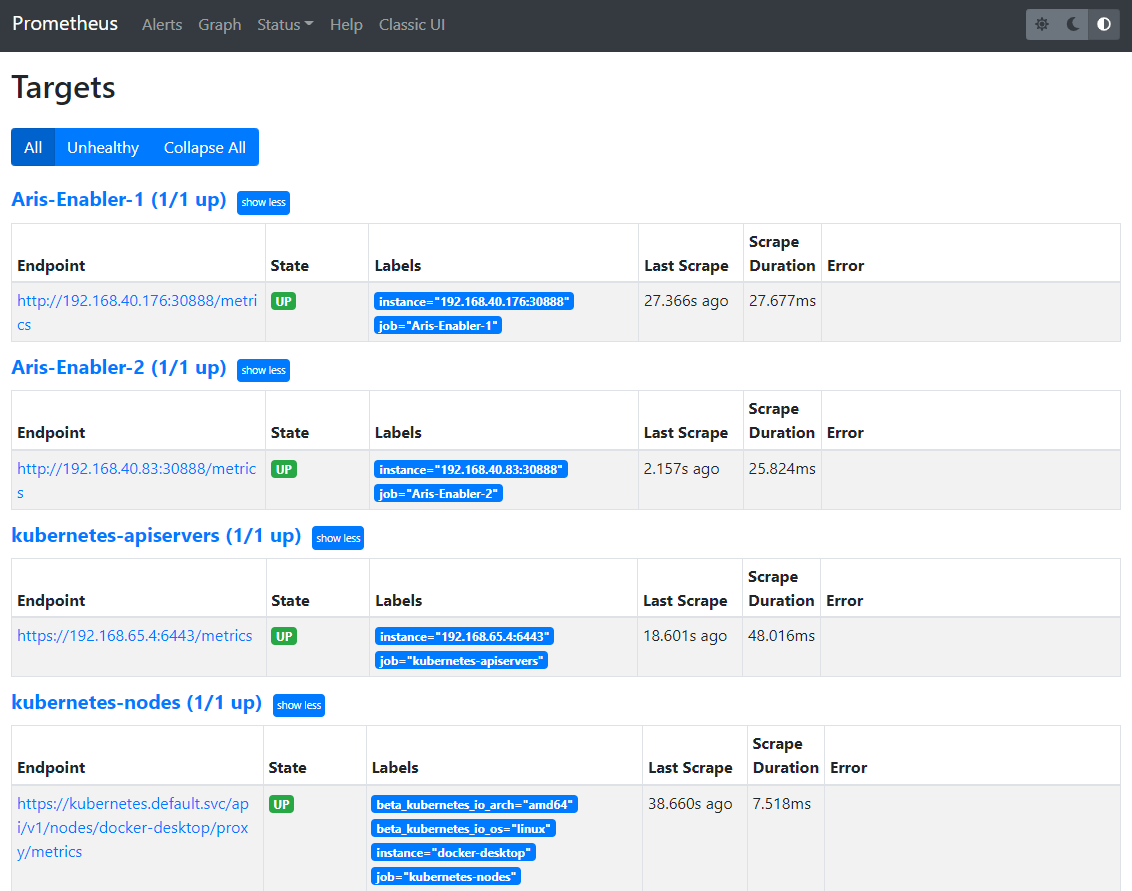Select the auto contrast theme icon
The width and height of the screenshot is (1132, 891).
[1104, 25]
